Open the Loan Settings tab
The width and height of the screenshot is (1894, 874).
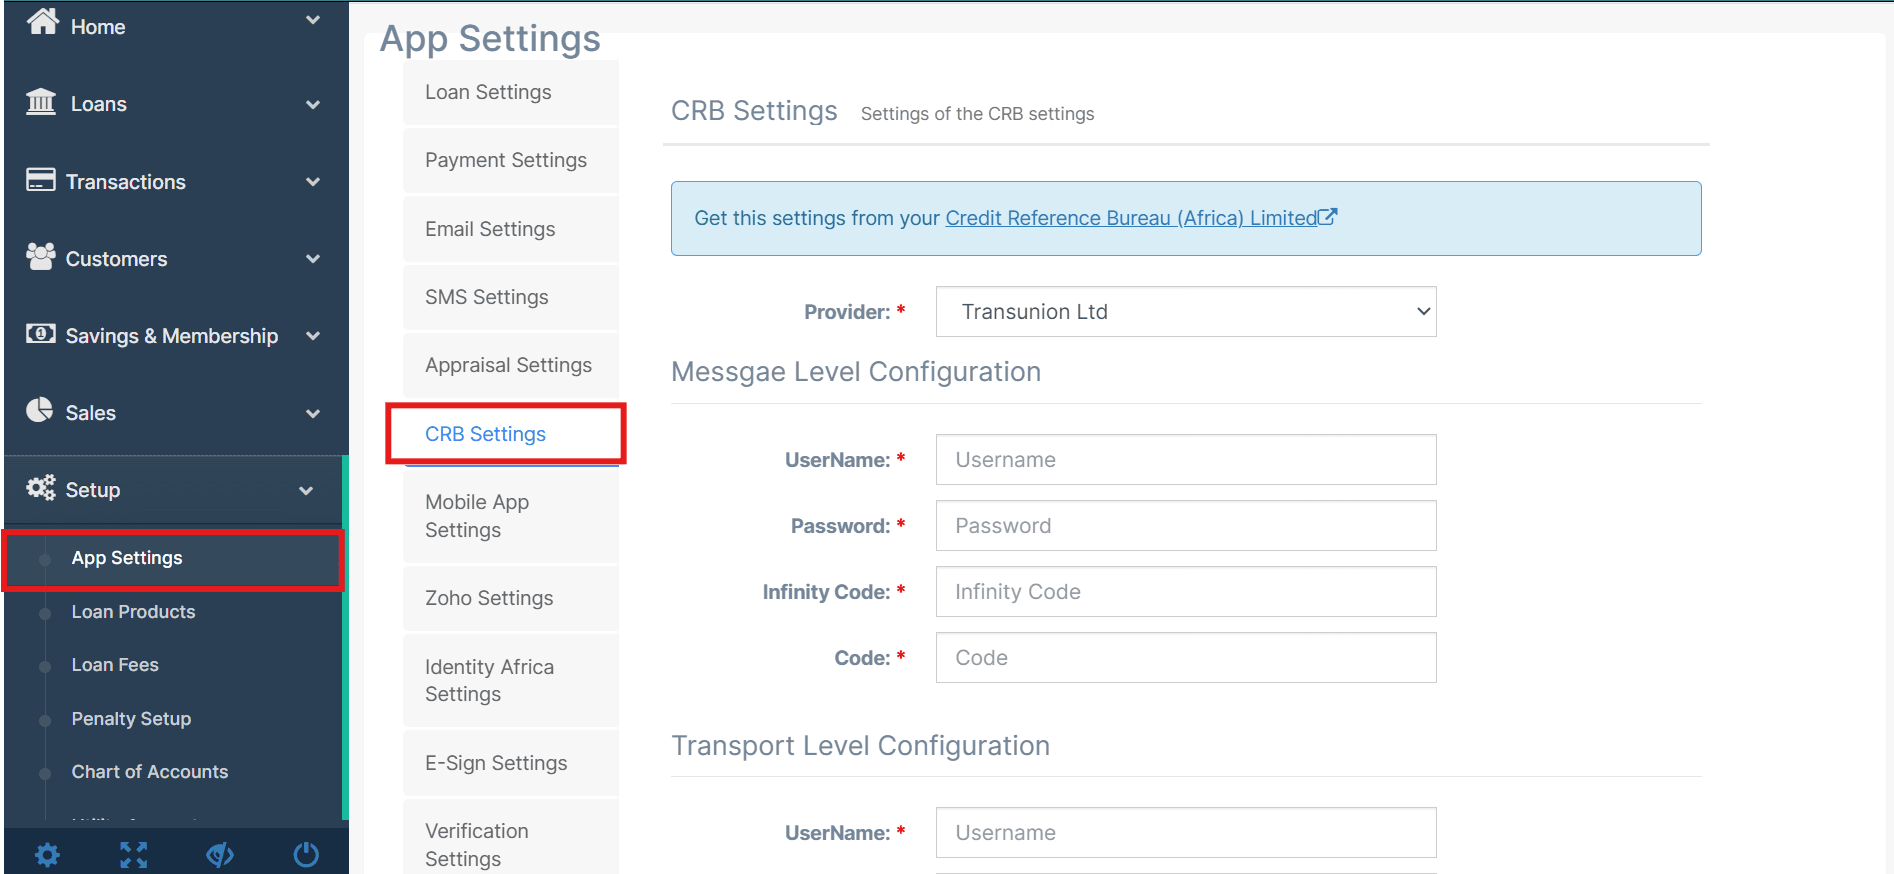tap(511, 92)
